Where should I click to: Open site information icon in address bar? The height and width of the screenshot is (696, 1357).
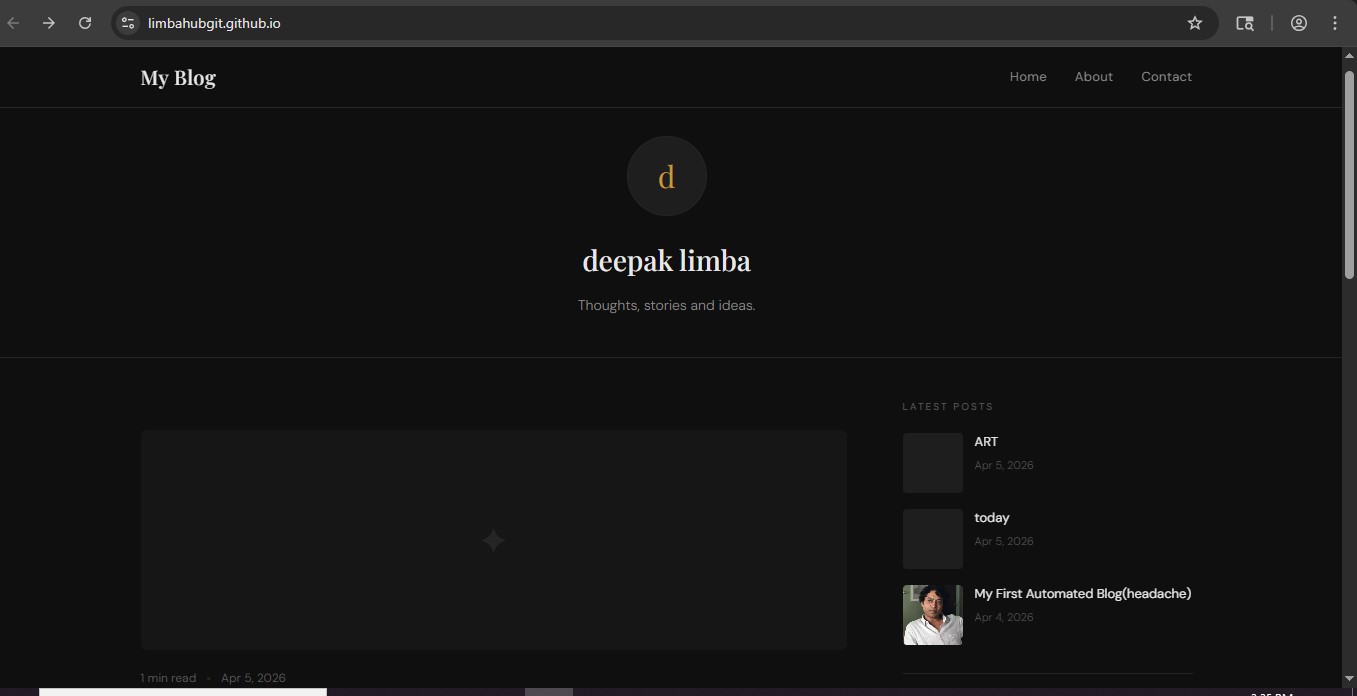click(x=127, y=23)
